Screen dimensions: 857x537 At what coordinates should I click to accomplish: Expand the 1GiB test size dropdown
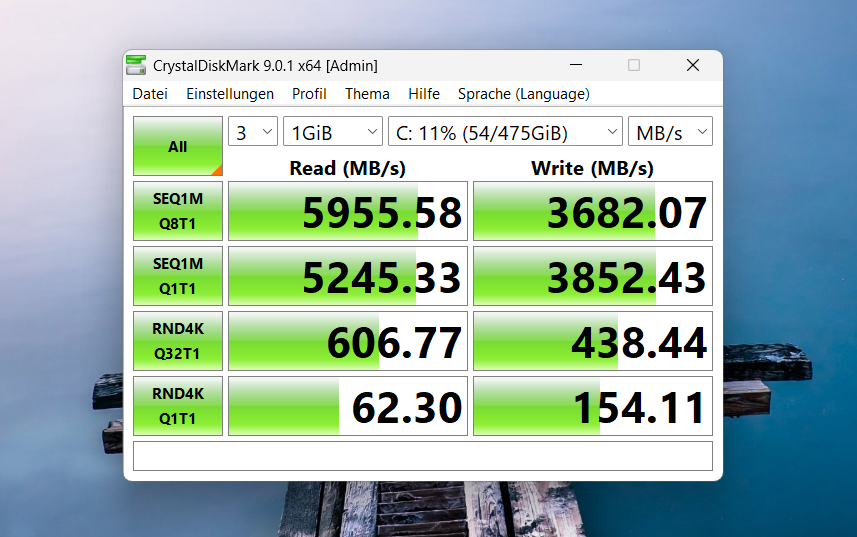click(x=333, y=132)
